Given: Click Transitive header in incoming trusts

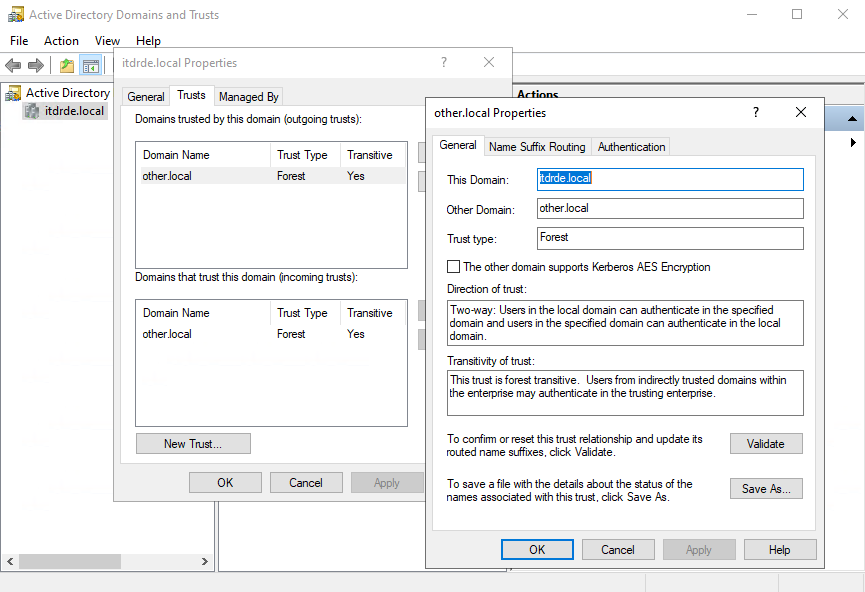Looking at the screenshot, I should [373, 313].
